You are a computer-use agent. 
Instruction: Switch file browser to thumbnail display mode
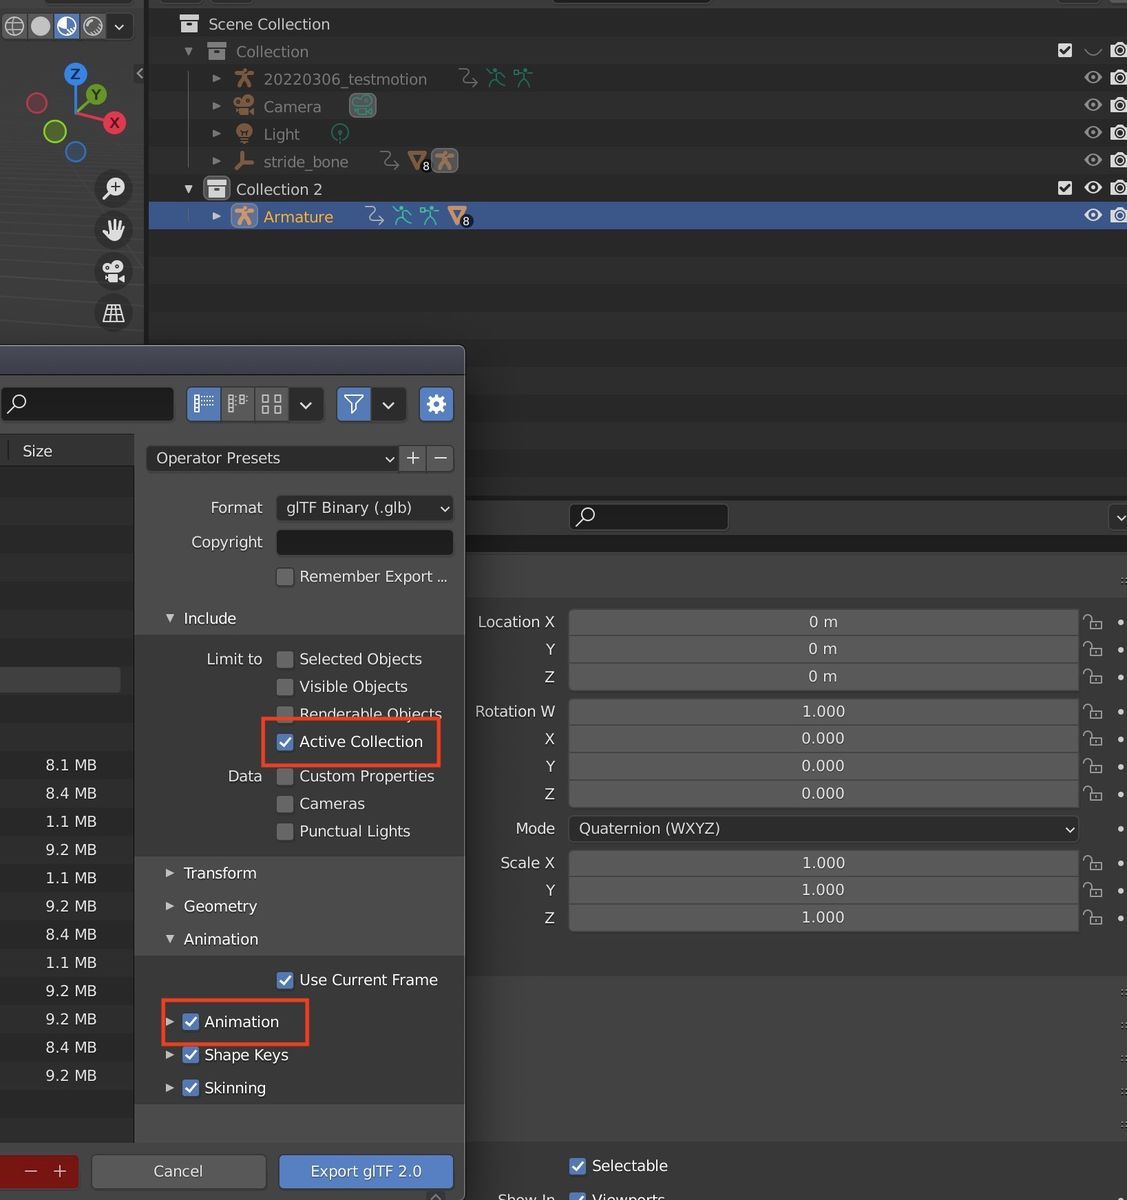[270, 404]
